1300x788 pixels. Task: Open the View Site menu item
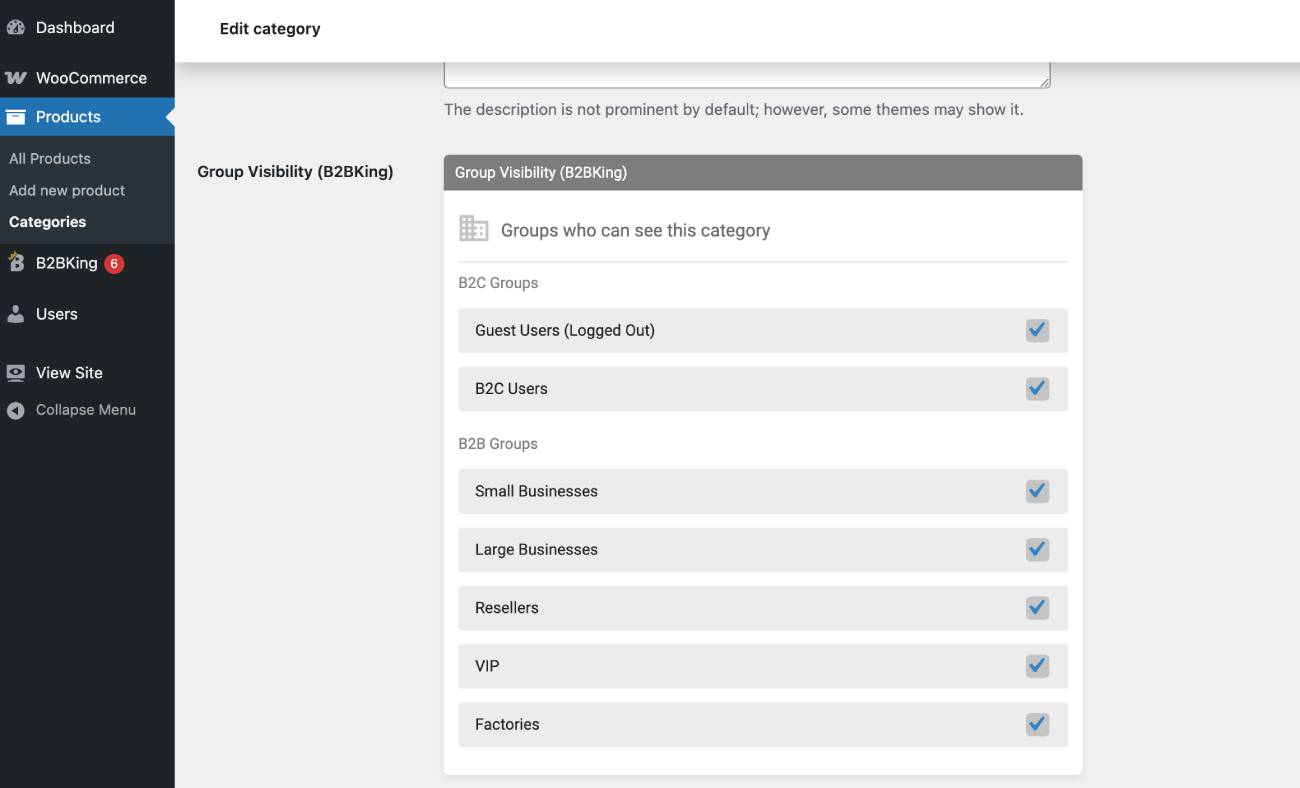[x=87, y=373]
